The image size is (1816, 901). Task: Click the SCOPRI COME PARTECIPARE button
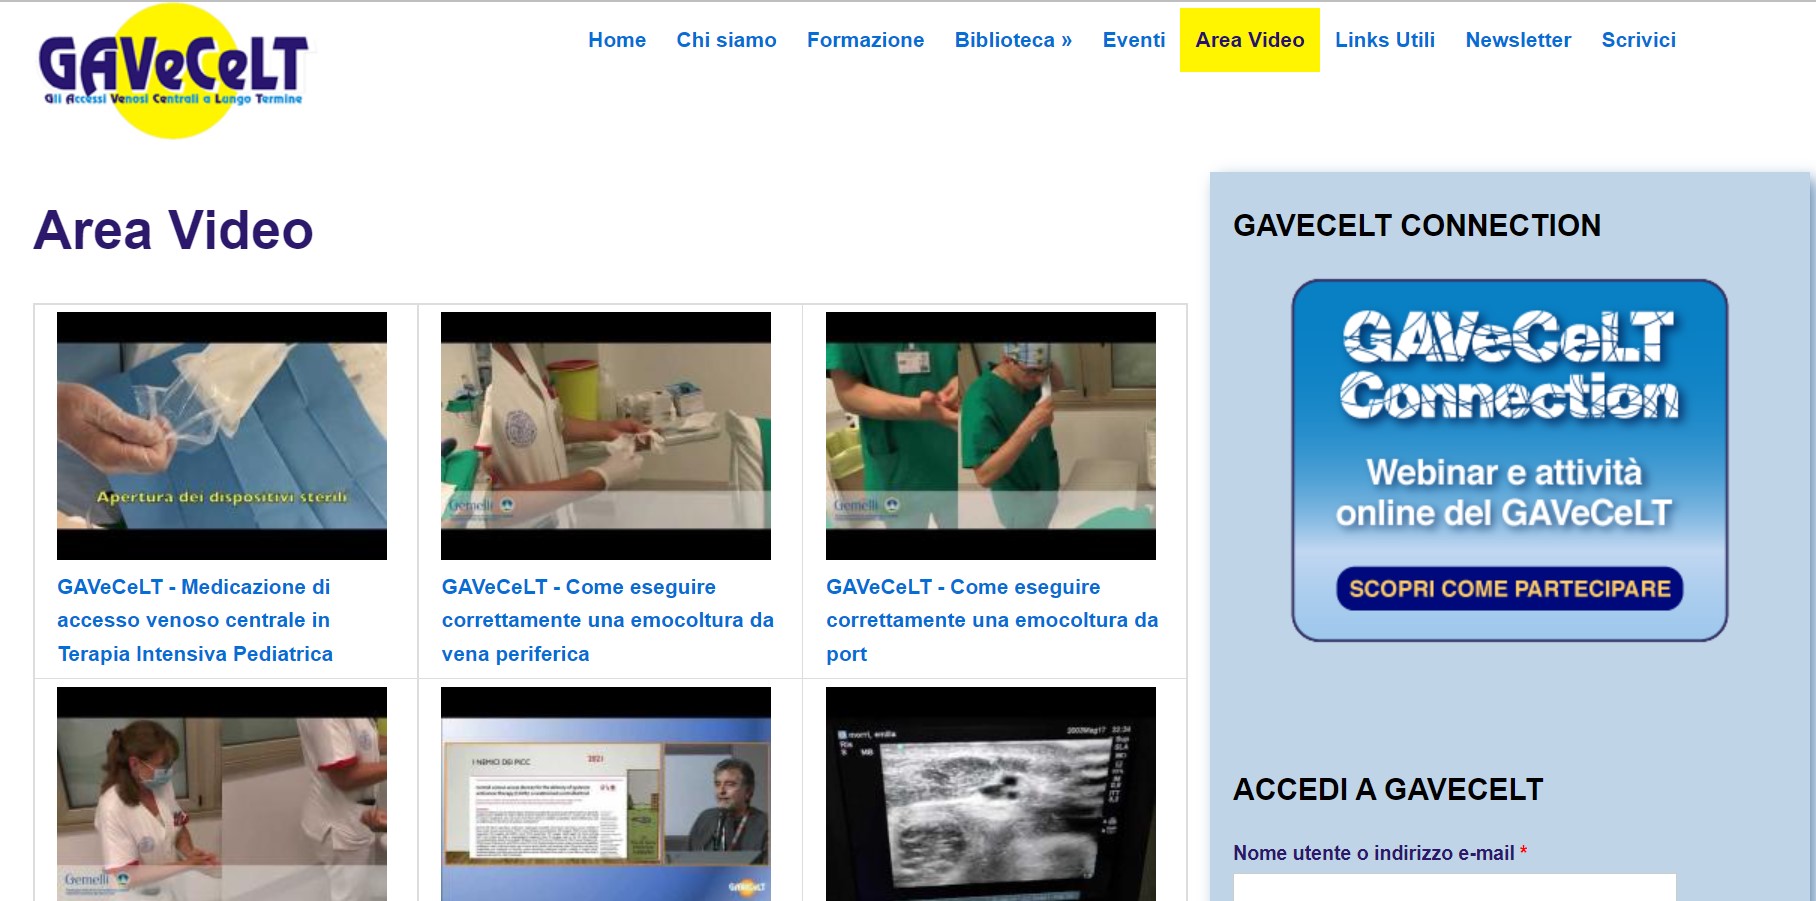coord(1509,589)
